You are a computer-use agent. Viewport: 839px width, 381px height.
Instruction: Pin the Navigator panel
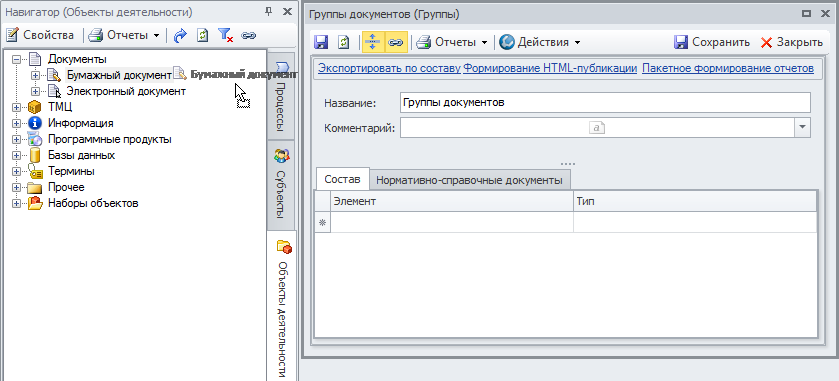click(270, 12)
